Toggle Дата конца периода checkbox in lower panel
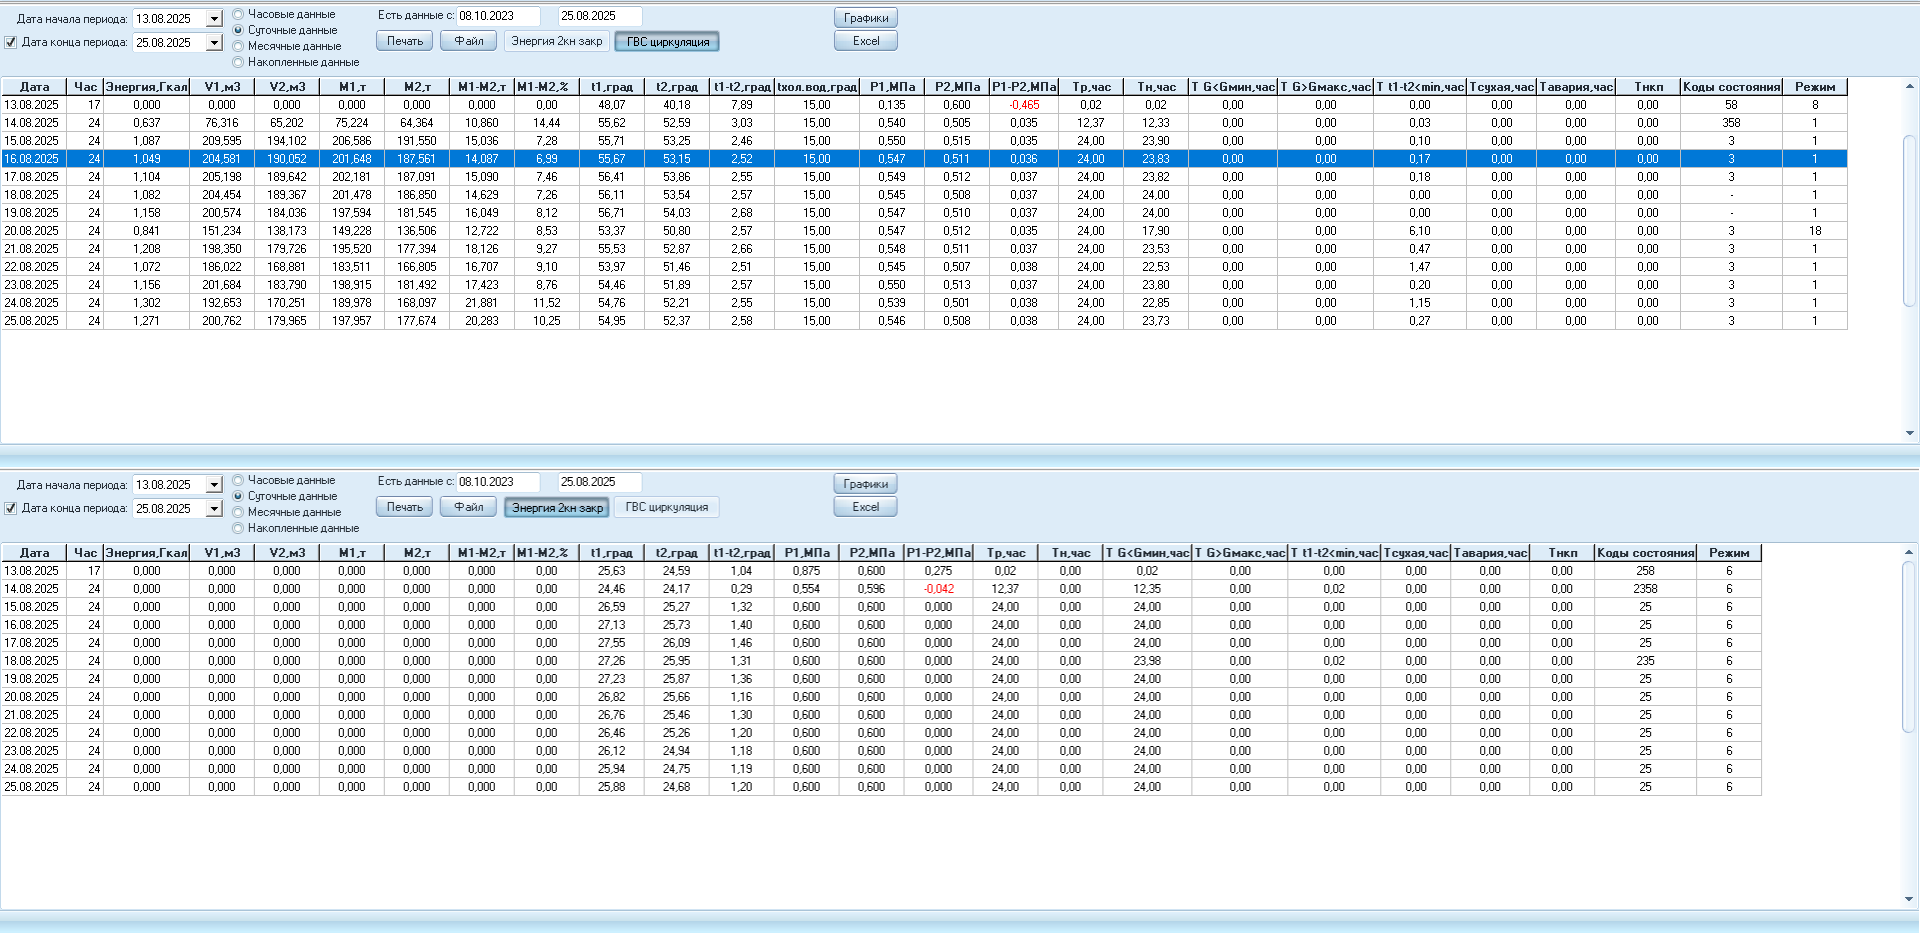 11,508
